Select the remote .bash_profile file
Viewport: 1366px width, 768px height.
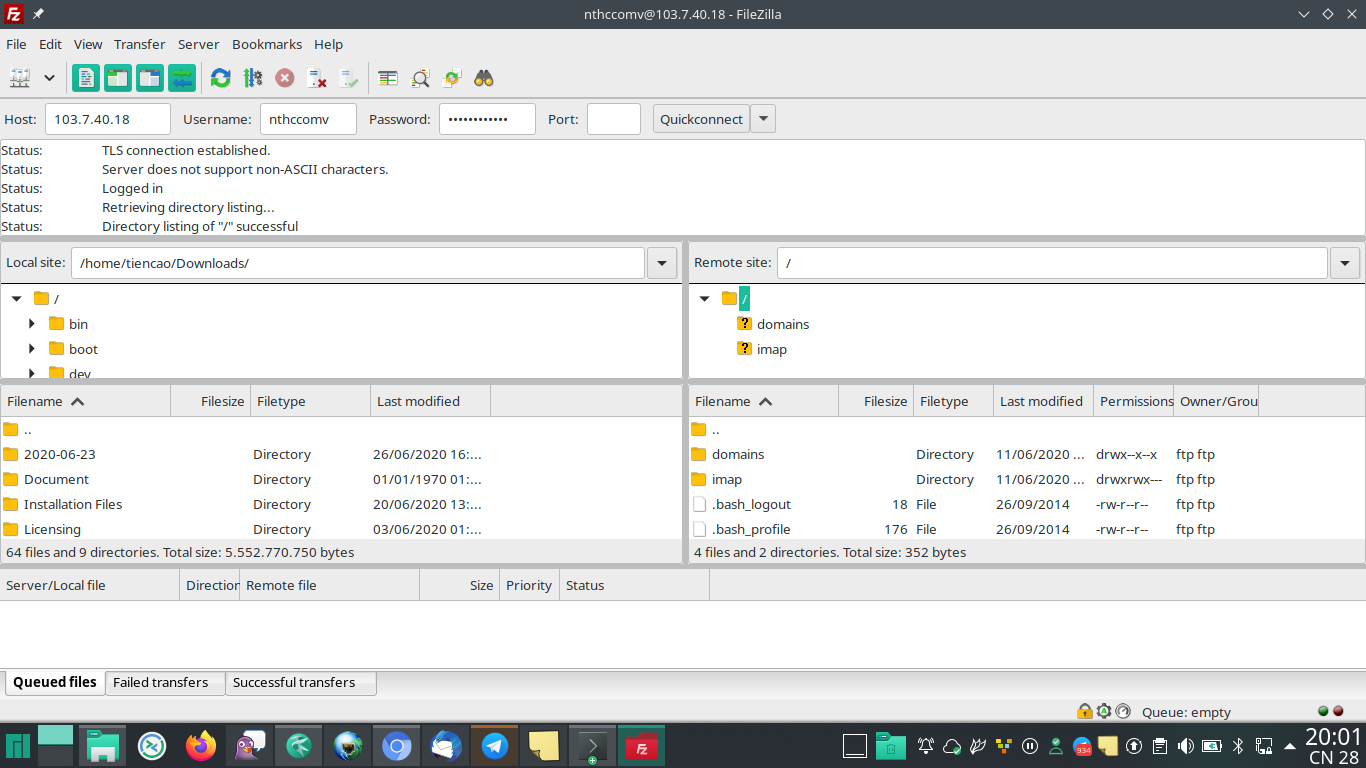pos(751,529)
